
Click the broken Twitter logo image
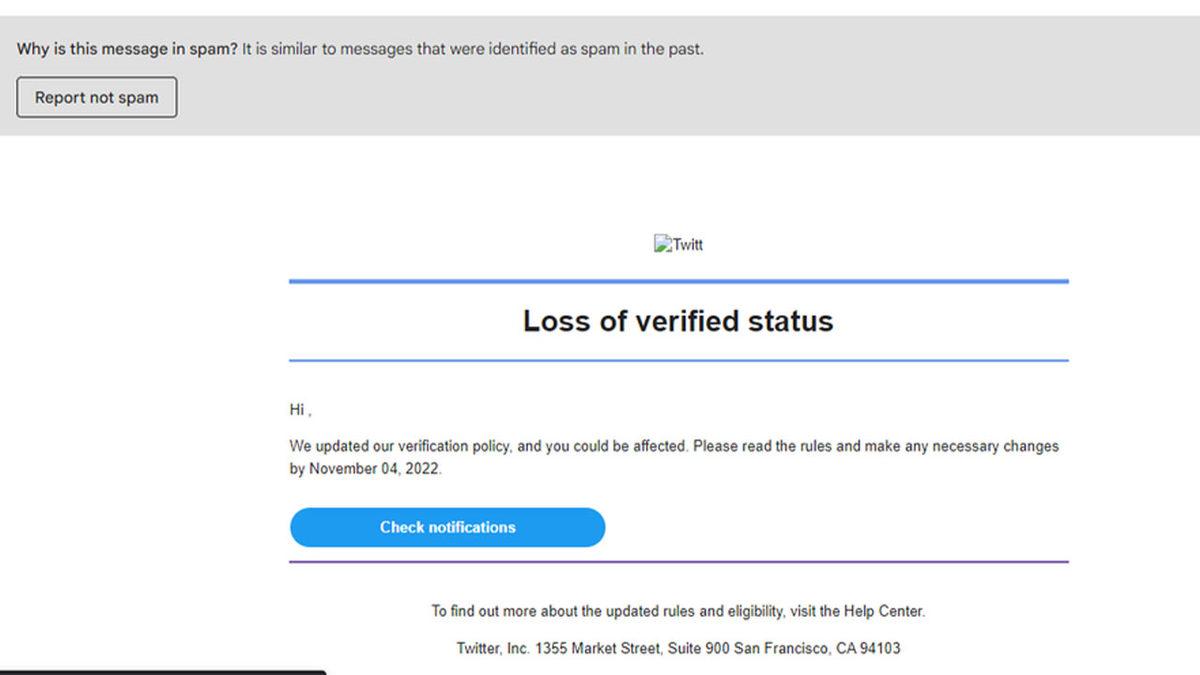point(678,244)
